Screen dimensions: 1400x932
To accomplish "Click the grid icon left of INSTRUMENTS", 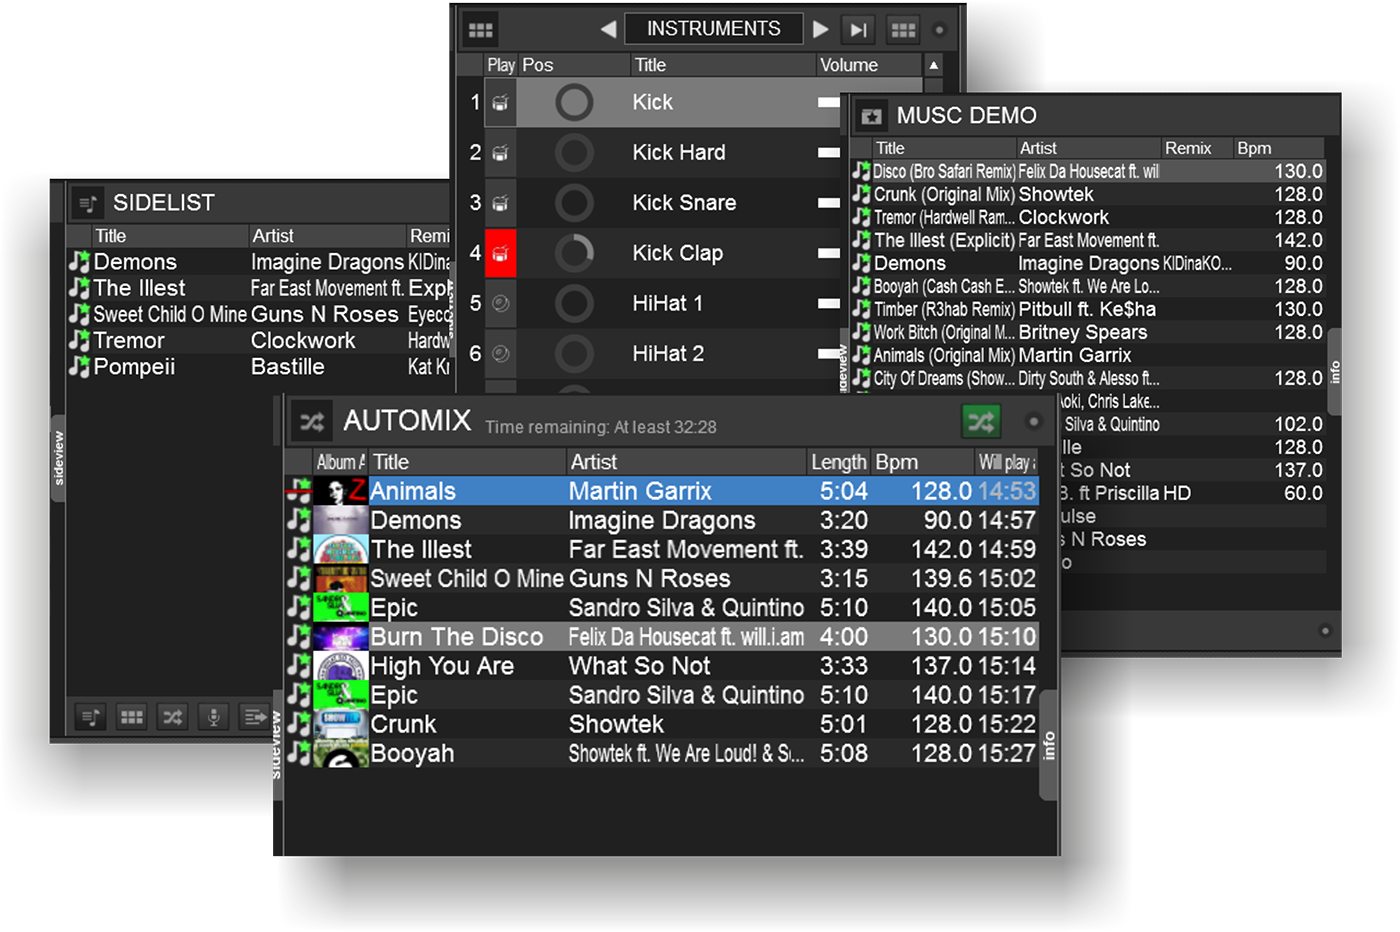I will click(481, 30).
